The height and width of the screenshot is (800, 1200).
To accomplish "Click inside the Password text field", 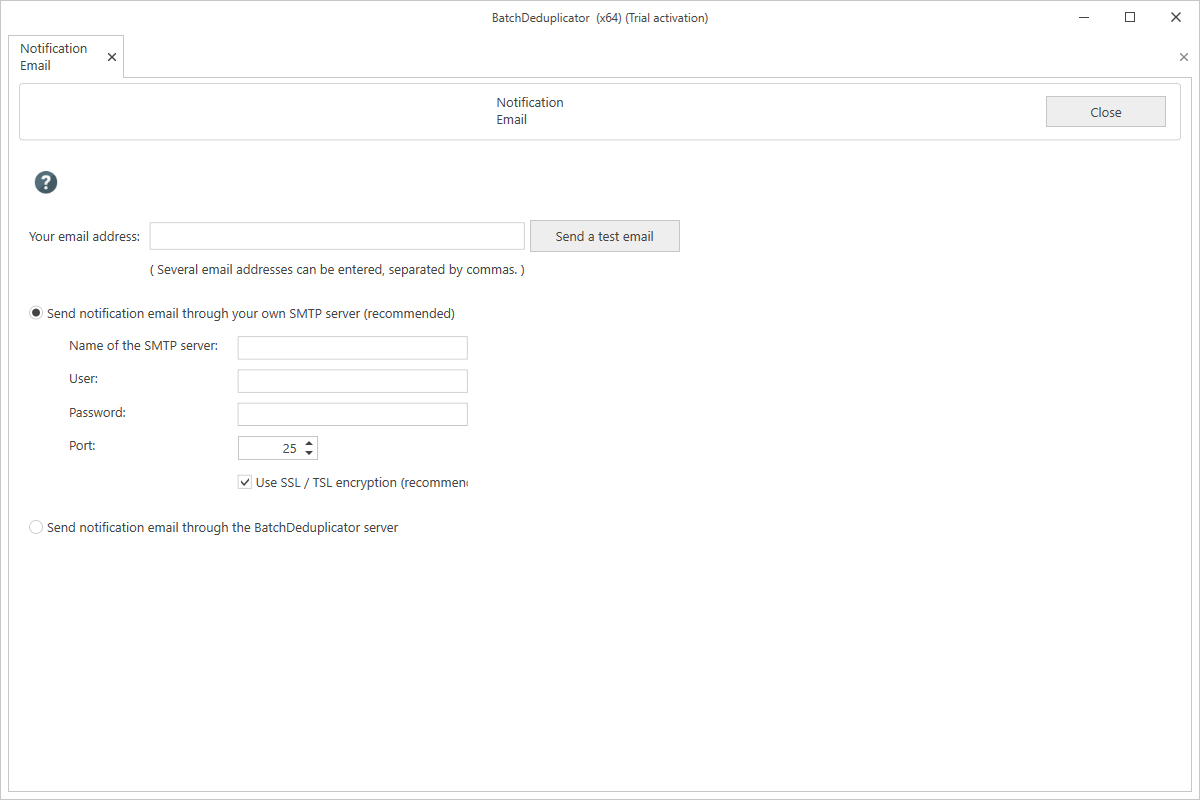I will click(352, 413).
